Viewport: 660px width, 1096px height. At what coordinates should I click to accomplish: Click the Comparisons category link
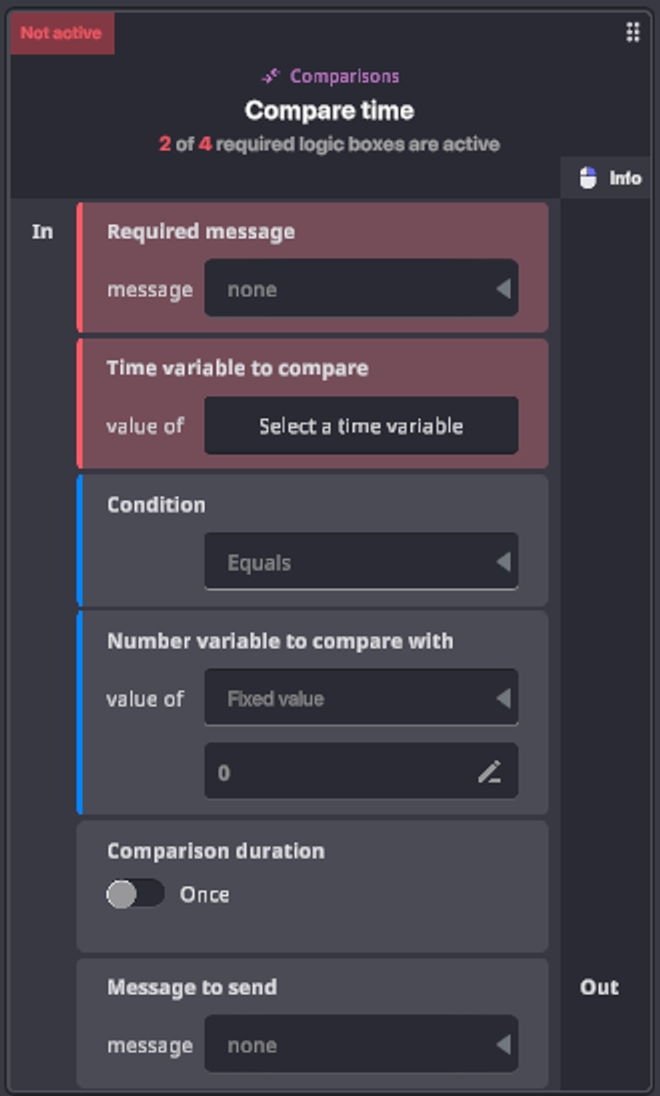(344, 76)
